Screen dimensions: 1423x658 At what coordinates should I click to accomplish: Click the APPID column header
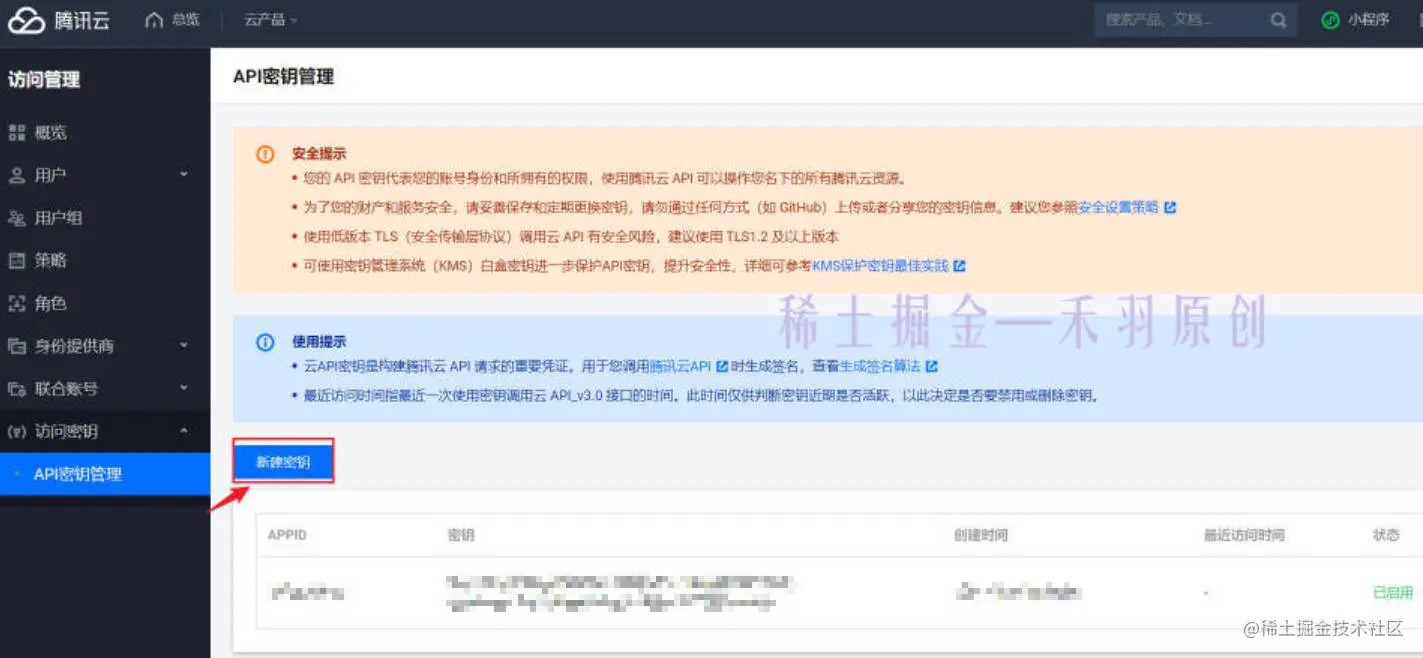[x=287, y=536]
